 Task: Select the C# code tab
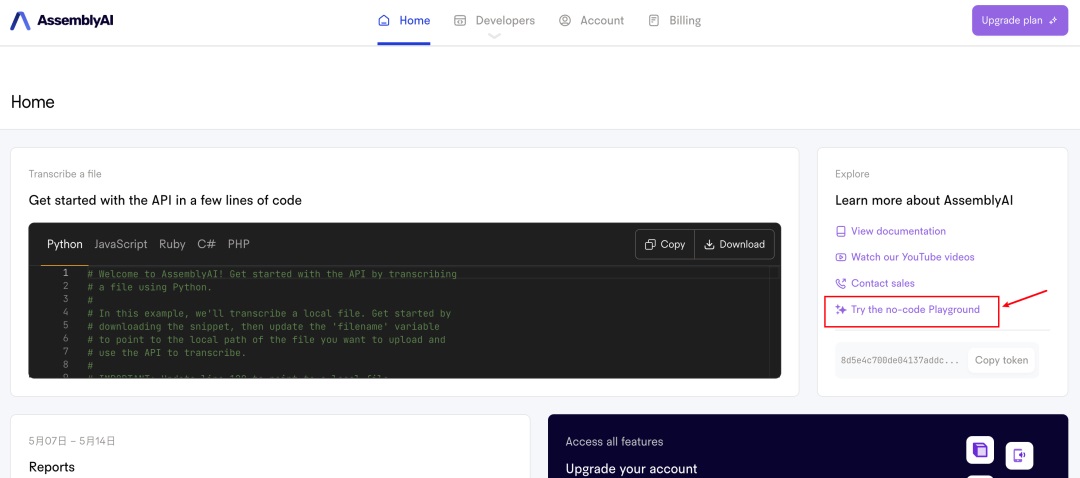tap(207, 245)
